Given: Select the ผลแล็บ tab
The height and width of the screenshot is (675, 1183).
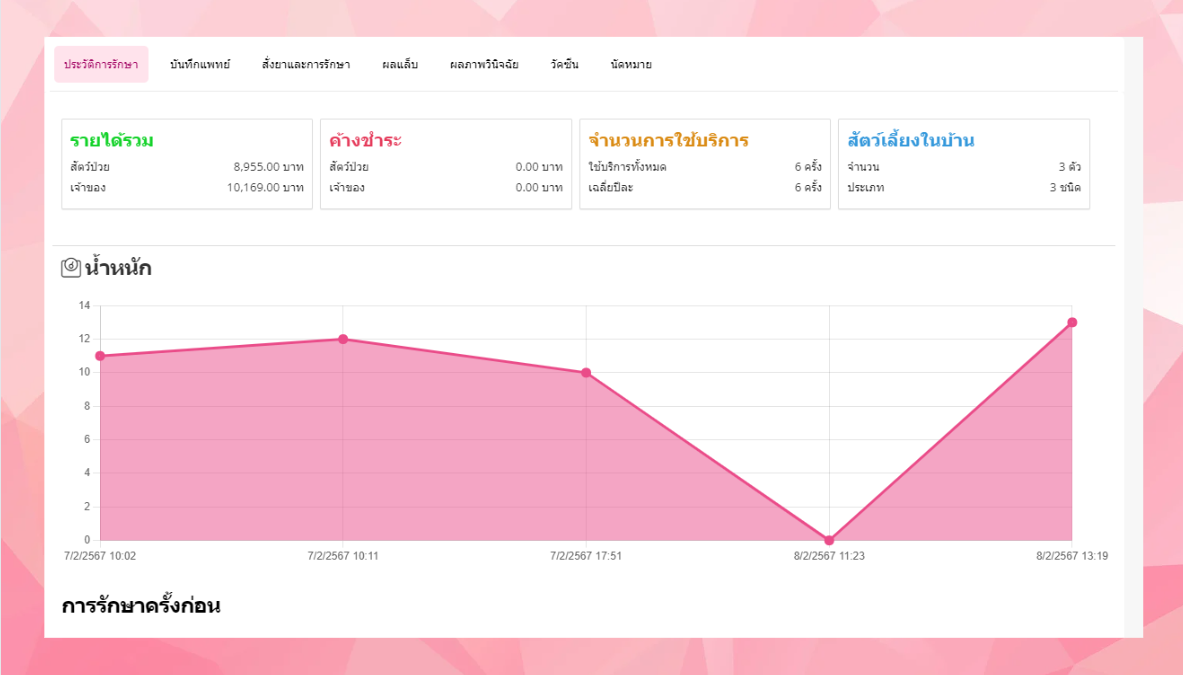Looking at the screenshot, I should click(400, 65).
